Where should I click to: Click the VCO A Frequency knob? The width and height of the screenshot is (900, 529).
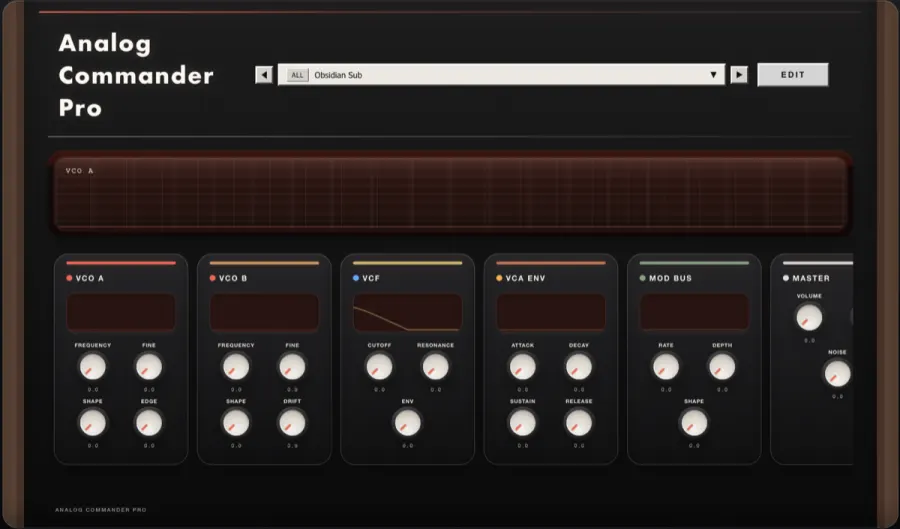tap(92, 367)
